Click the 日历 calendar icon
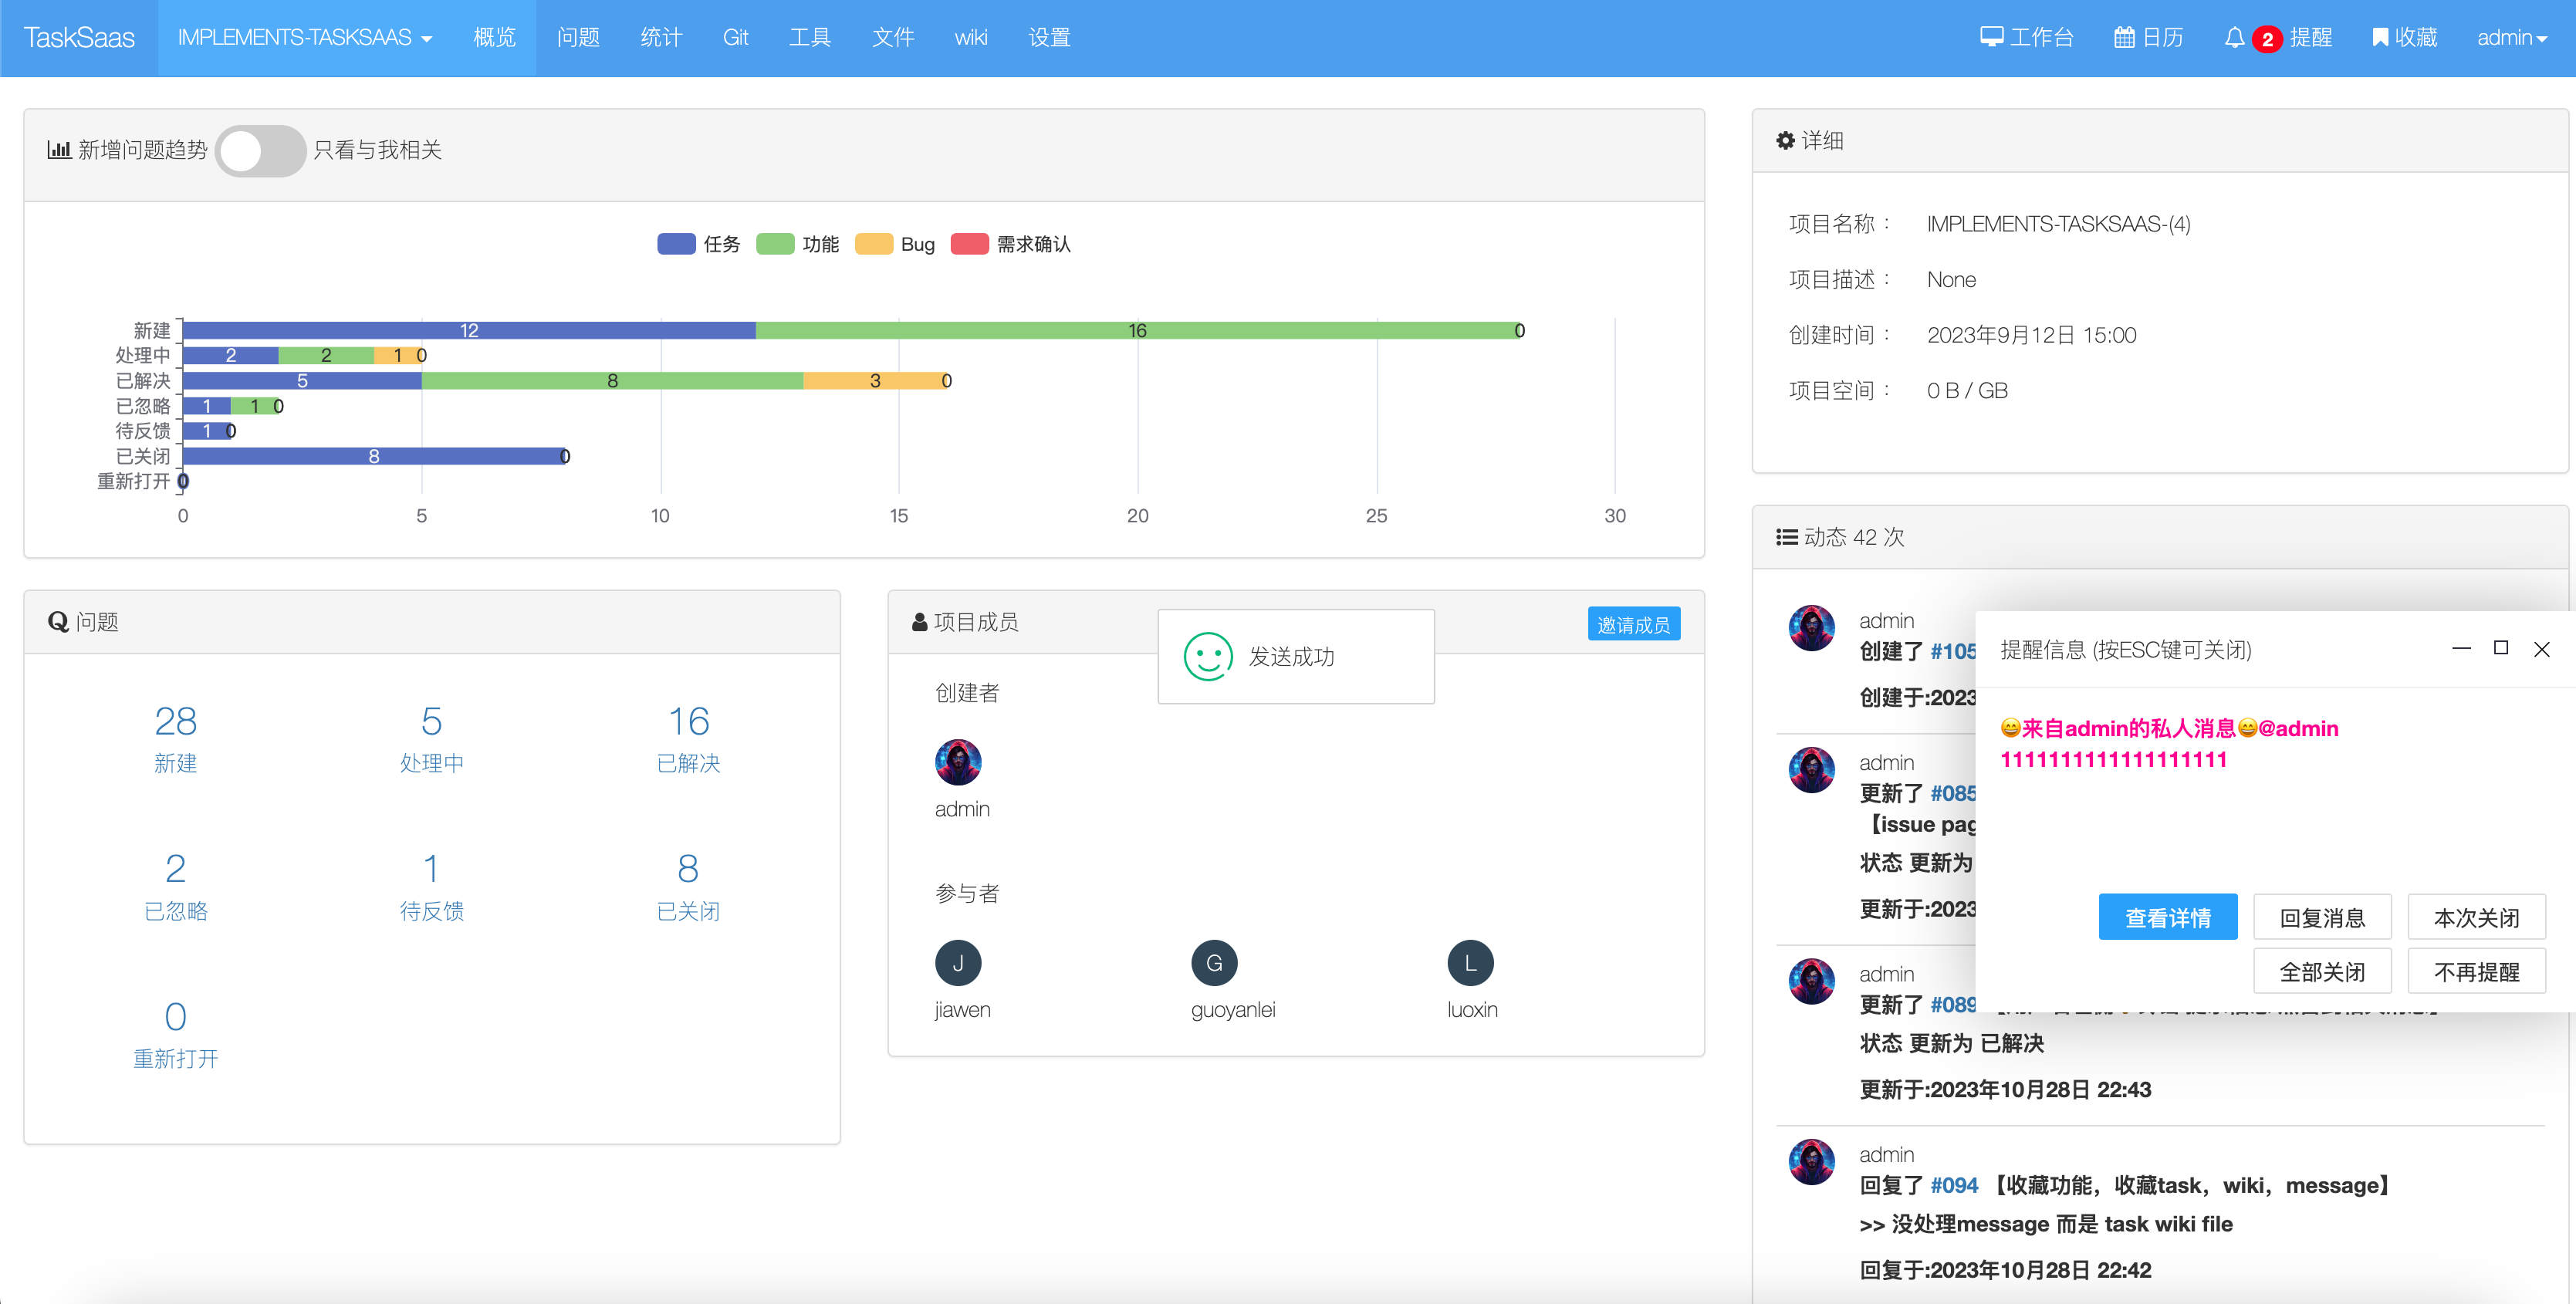This screenshot has height=1304, width=2576. point(2124,38)
